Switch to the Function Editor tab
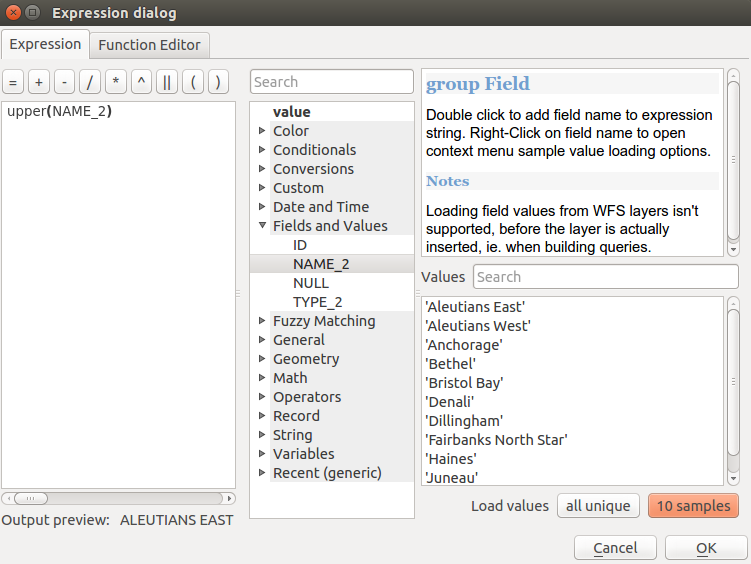The image size is (751, 564). coord(149,45)
